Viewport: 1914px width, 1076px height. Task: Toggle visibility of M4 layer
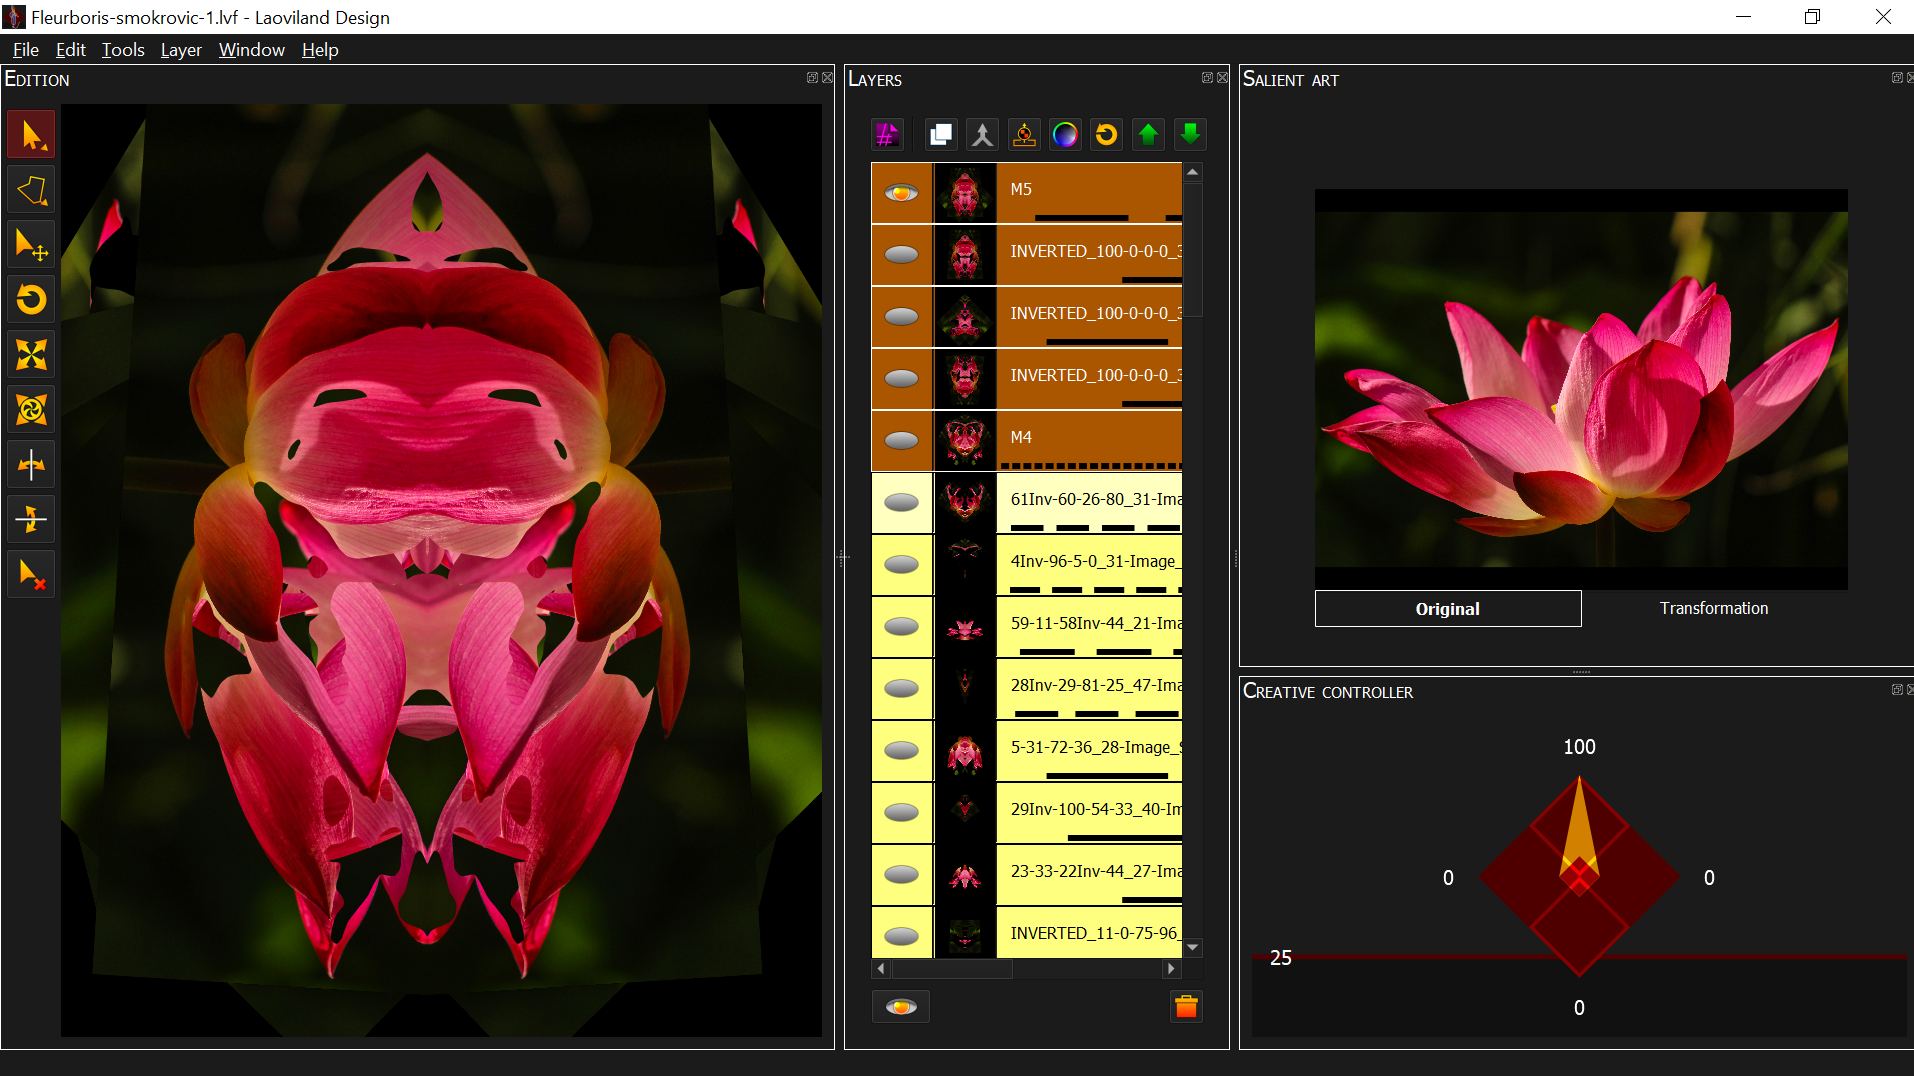[x=902, y=440]
